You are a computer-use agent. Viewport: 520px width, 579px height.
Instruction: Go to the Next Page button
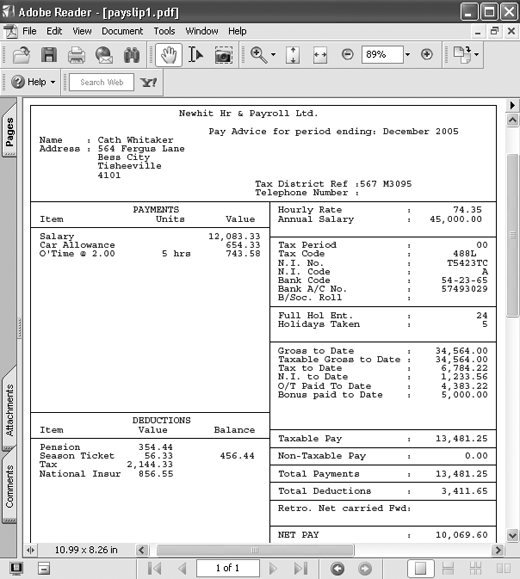[273, 568]
